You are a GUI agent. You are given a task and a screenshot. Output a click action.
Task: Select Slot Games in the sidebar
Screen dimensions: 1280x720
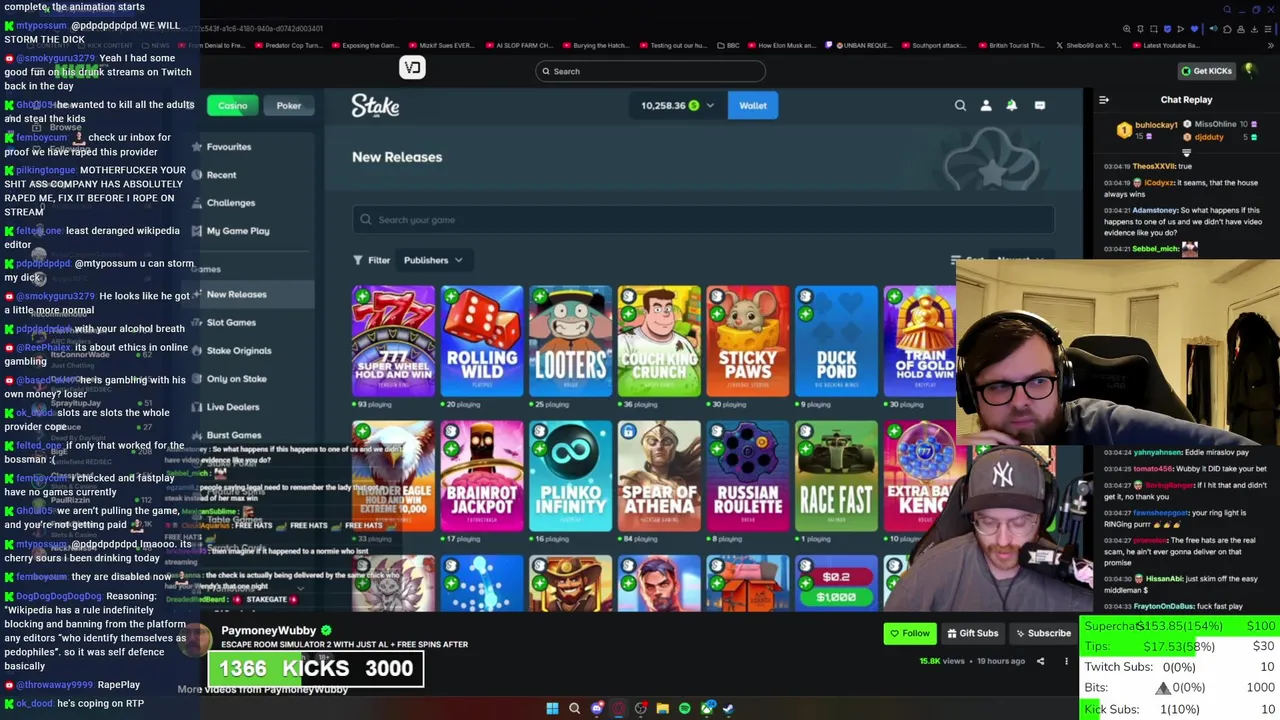point(231,323)
